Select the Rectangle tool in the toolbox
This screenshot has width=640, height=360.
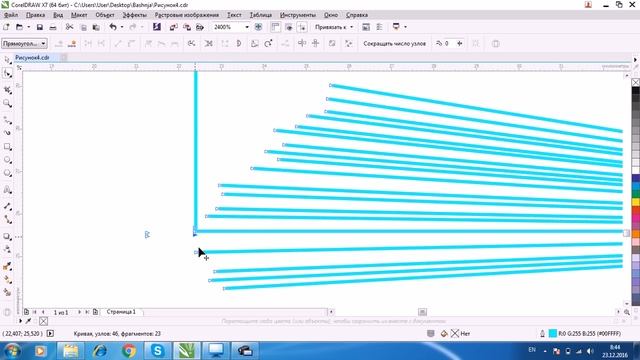coord(7,147)
